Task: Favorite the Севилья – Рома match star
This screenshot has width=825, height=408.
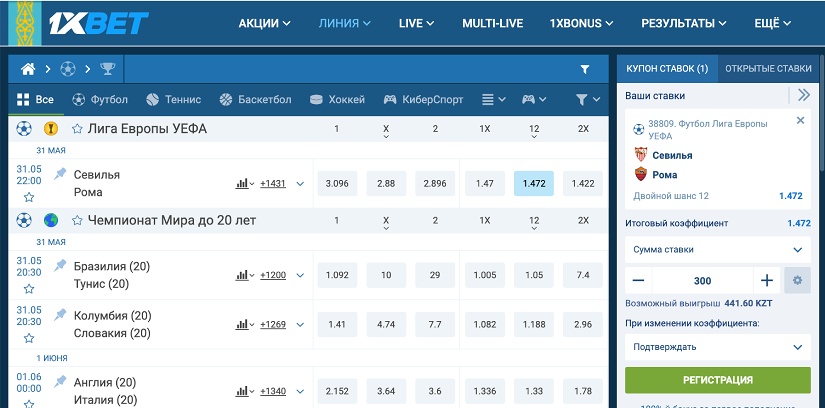Action: coord(29,197)
